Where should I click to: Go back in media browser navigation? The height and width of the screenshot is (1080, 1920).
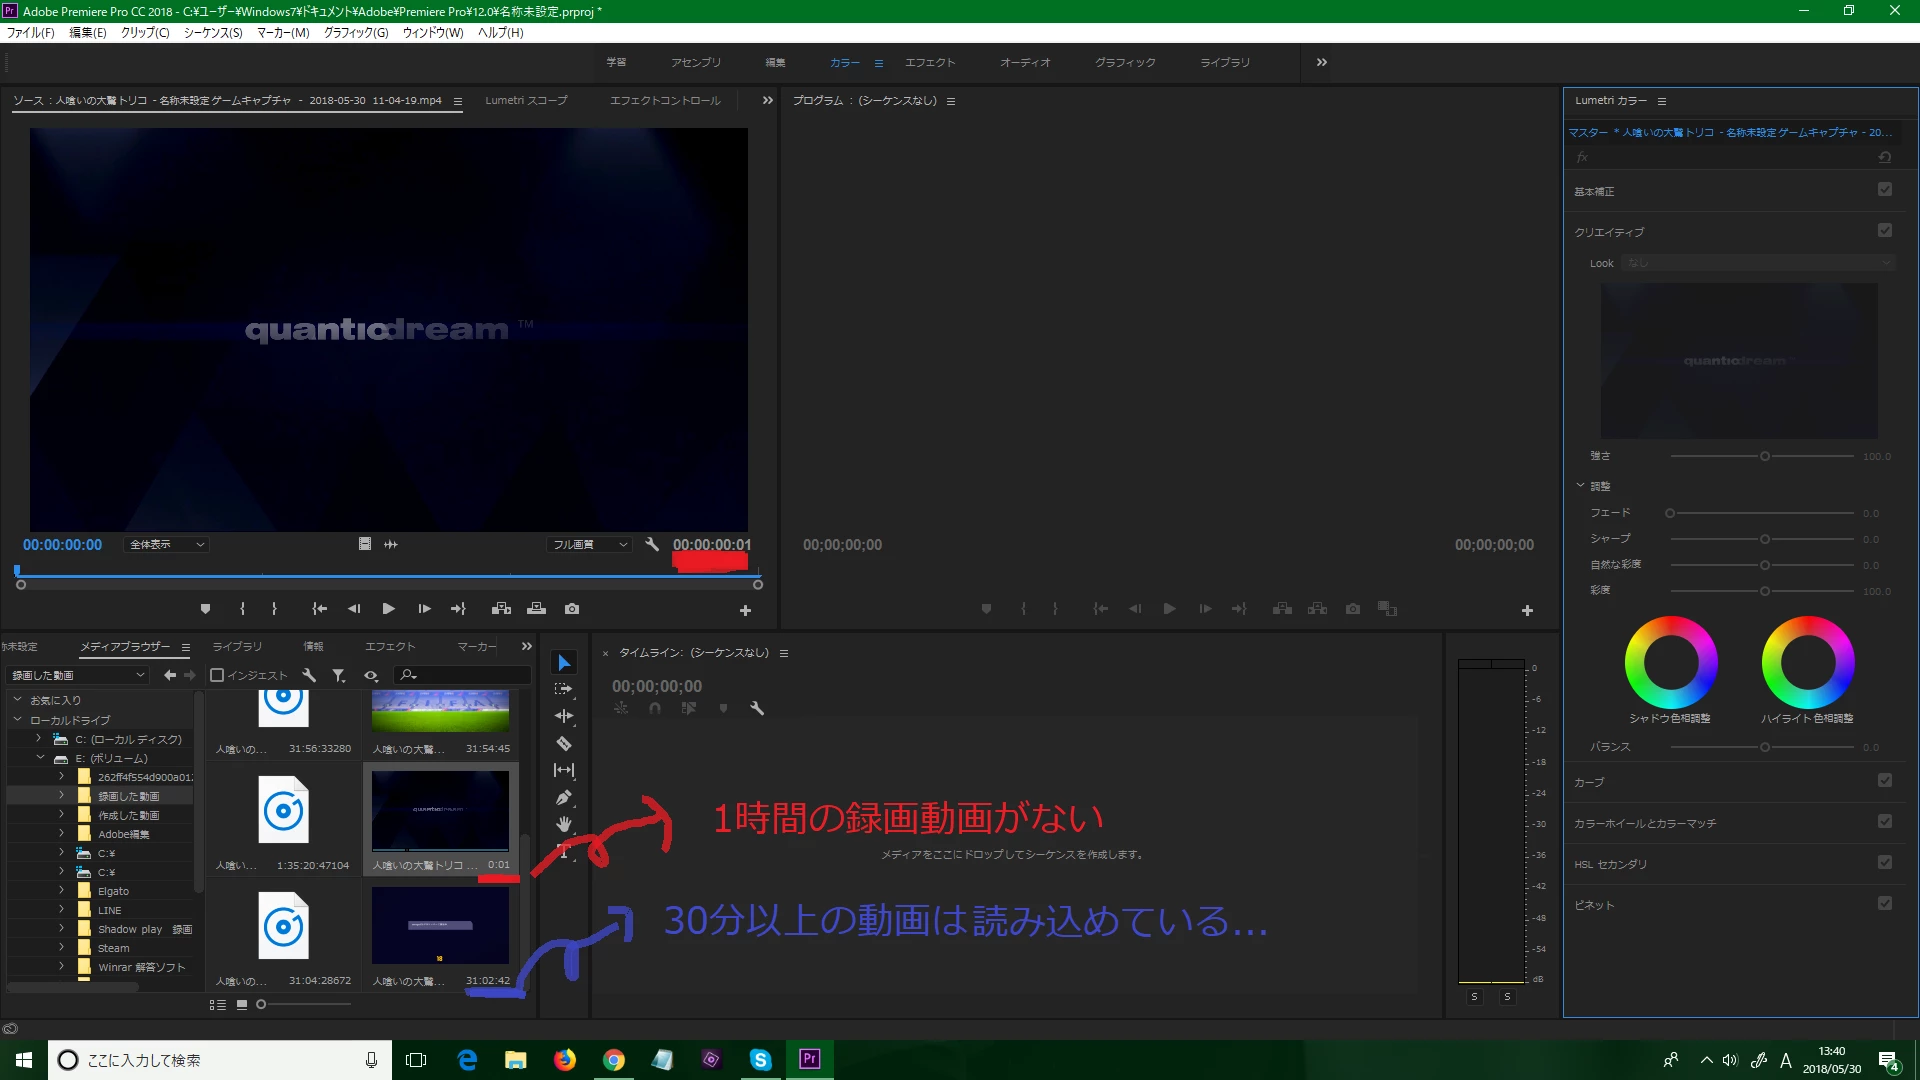point(170,675)
